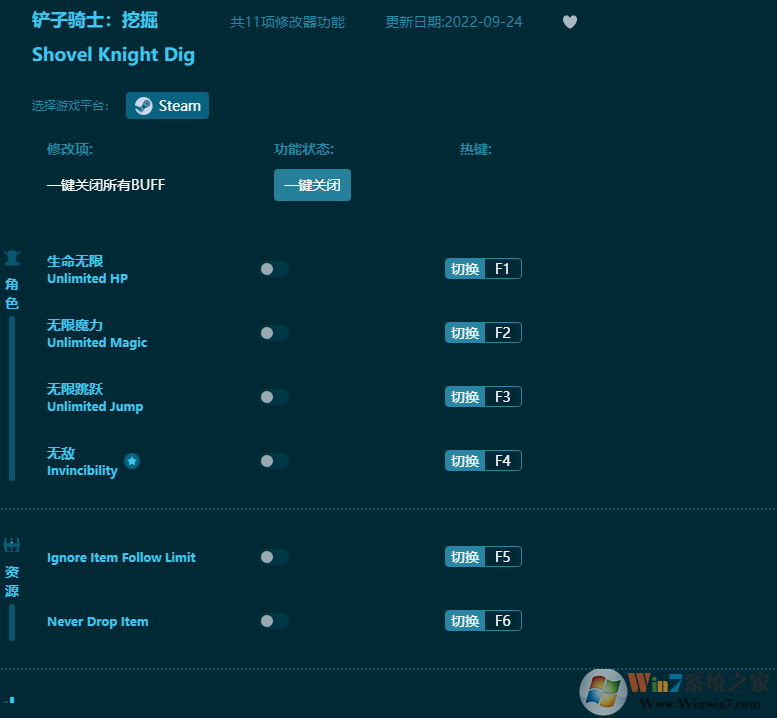
Task: Click the heart favorite icon
Action: [570, 22]
